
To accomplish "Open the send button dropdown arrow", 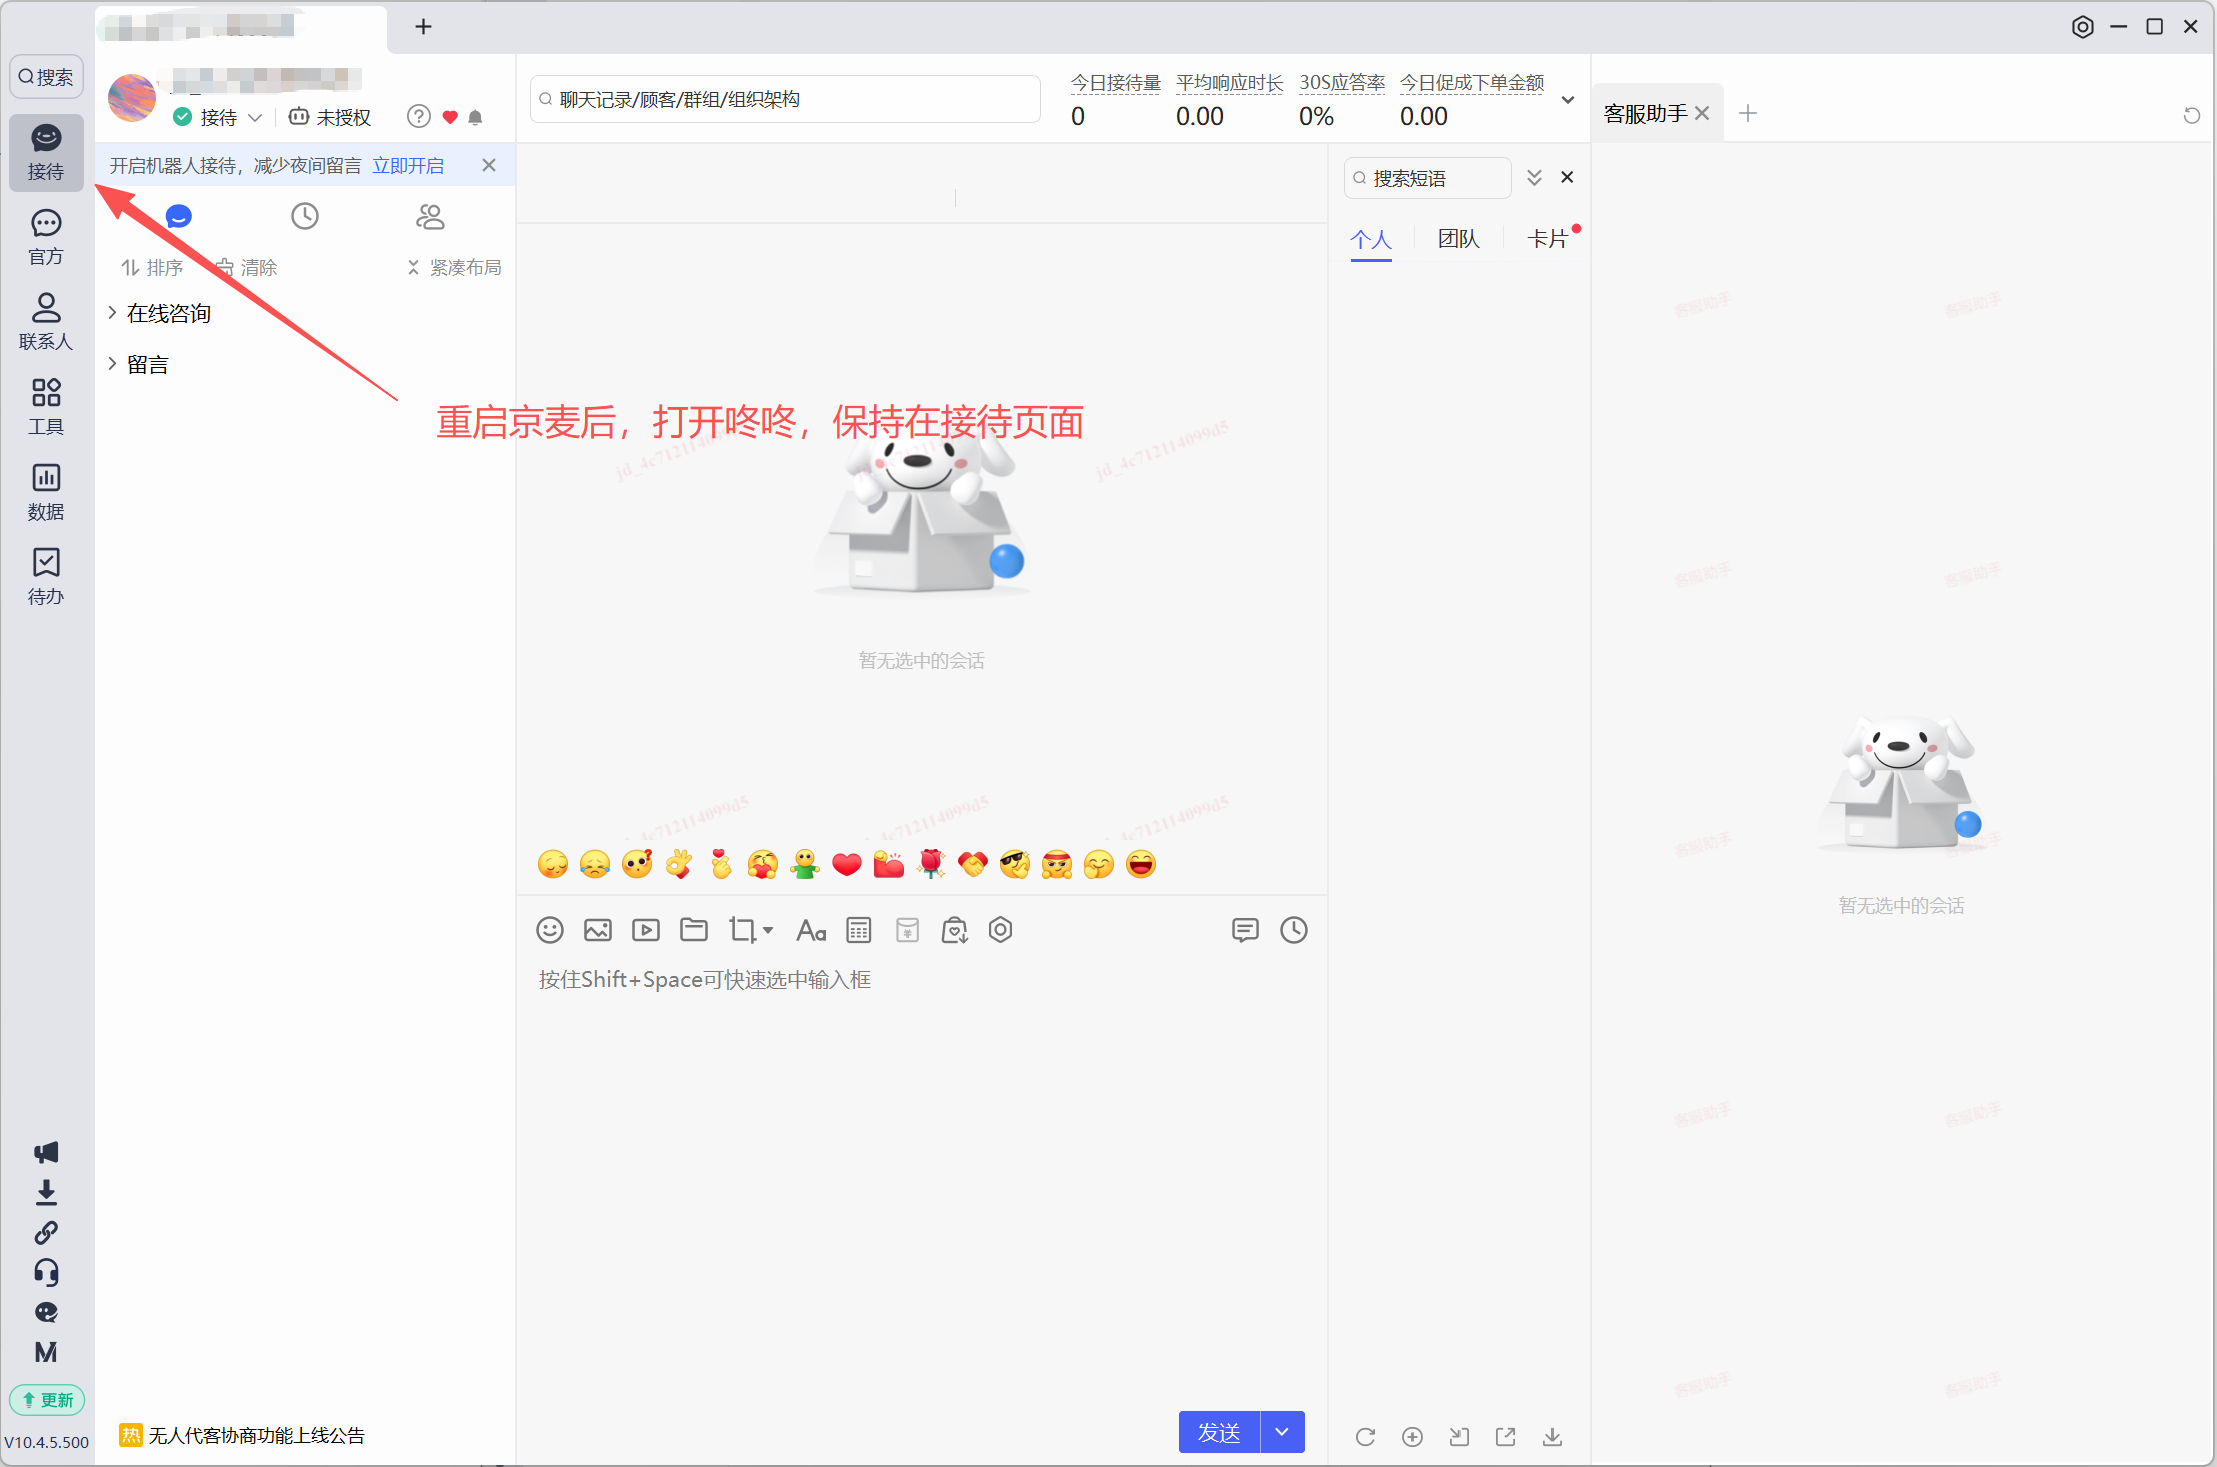I will (x=1283, y=1432).
